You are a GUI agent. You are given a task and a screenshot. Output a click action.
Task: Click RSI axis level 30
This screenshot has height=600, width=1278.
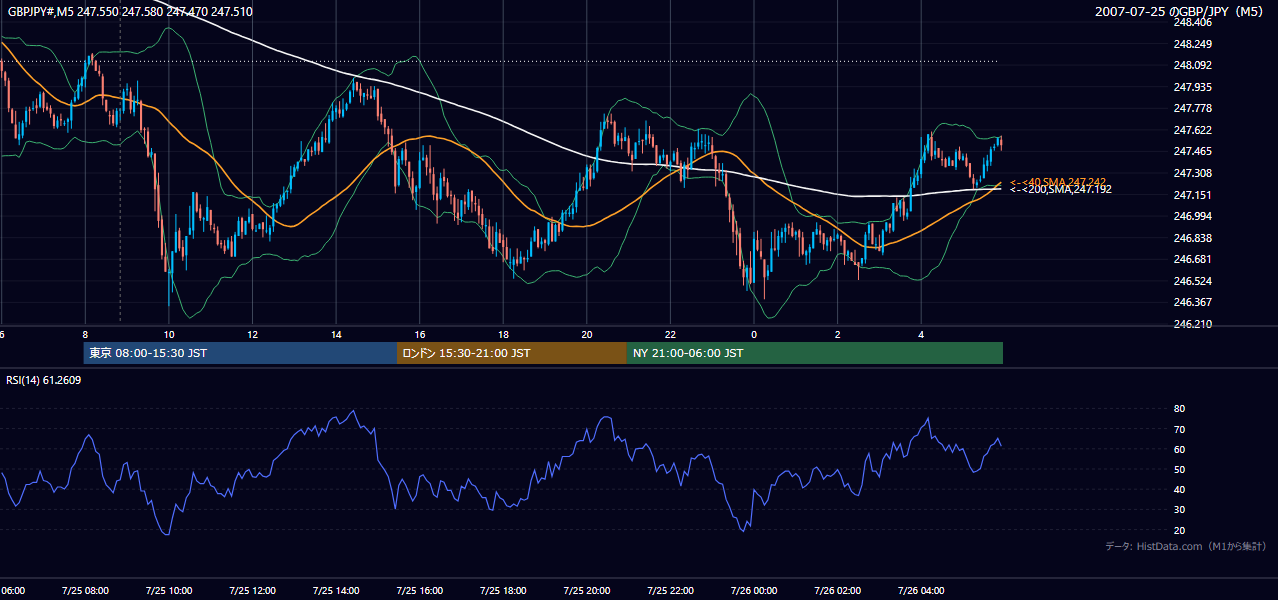[1179, 509]
